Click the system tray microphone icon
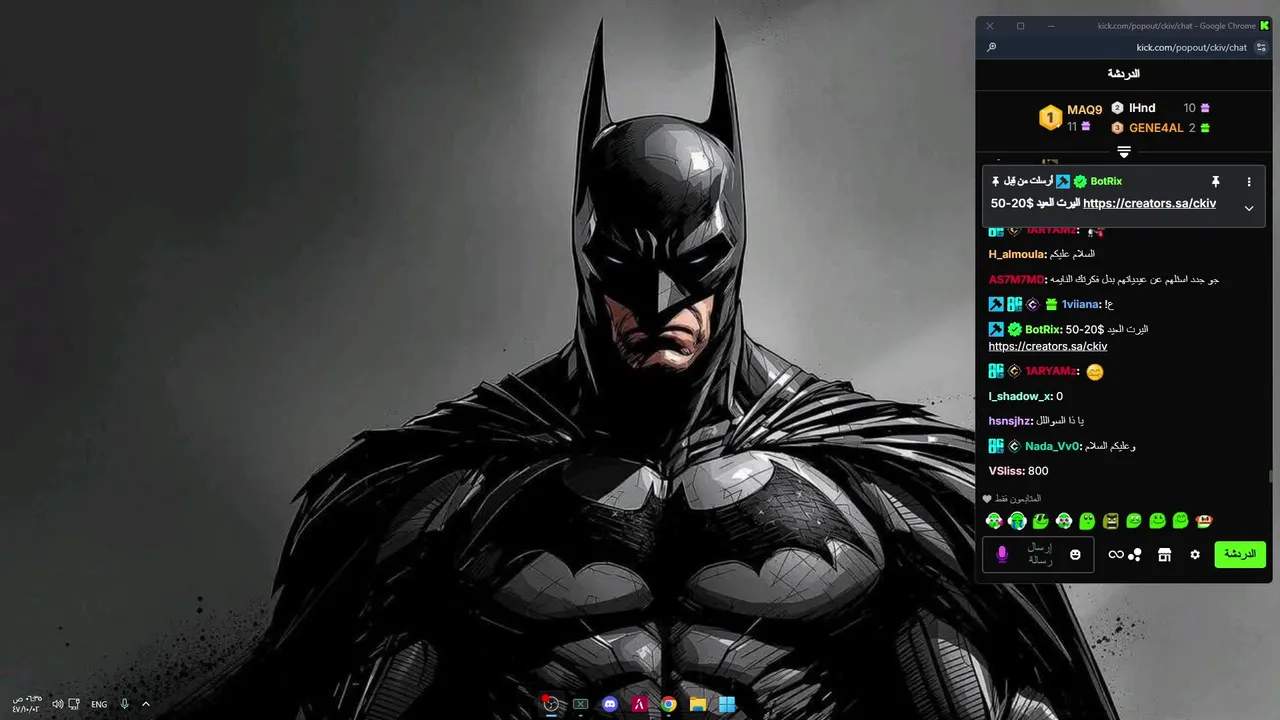This screenshot has width=1280, height=720. pos(125,704)
